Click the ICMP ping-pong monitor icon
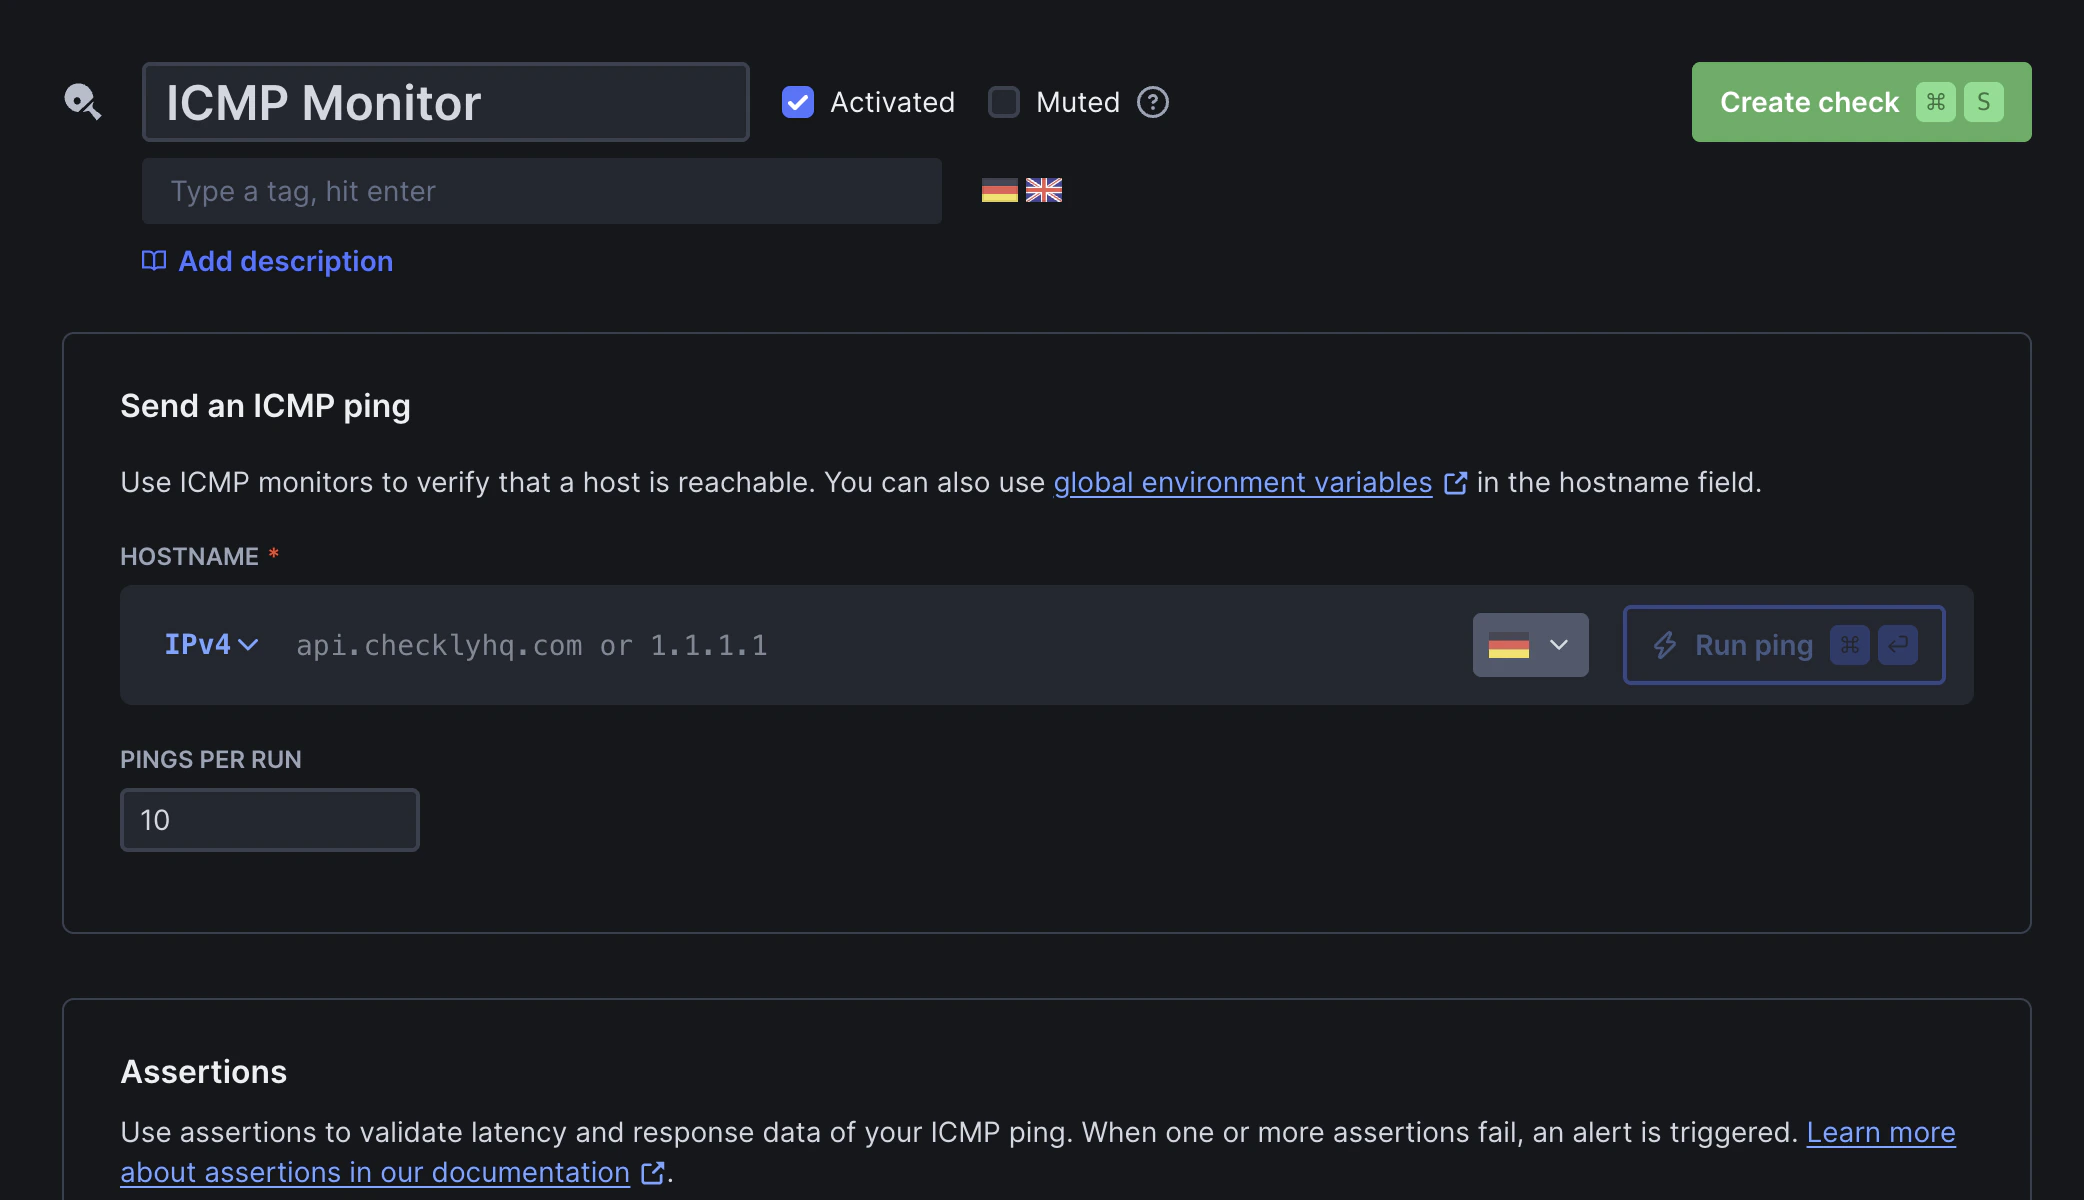 click(82, 101)
